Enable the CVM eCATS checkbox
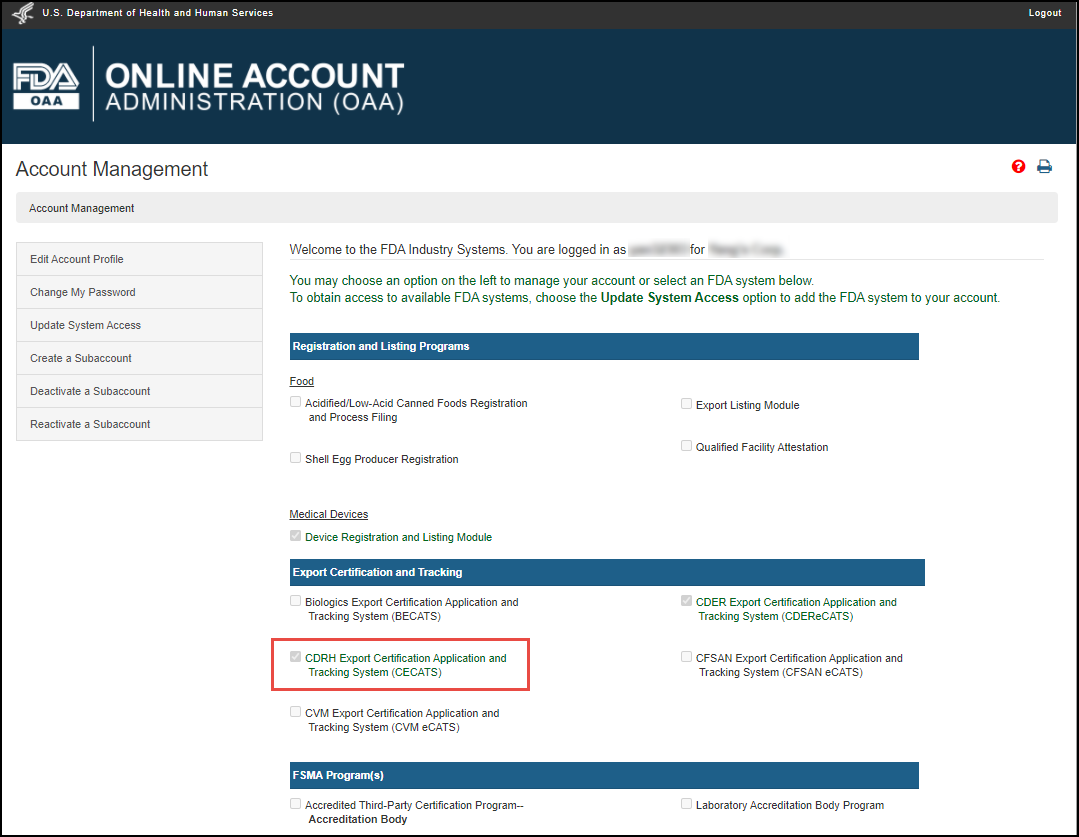Viewport: 1079px width, 837px height. pos(295,711)
